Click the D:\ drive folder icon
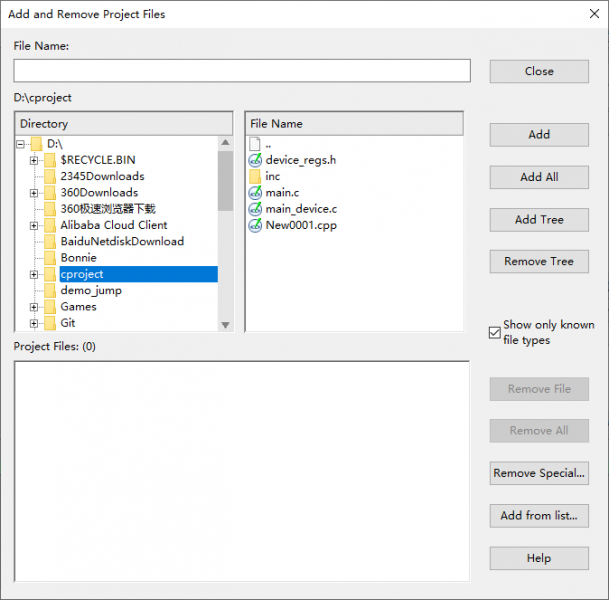The width and height of the screenshot is (609, 600). pos(37,144)
